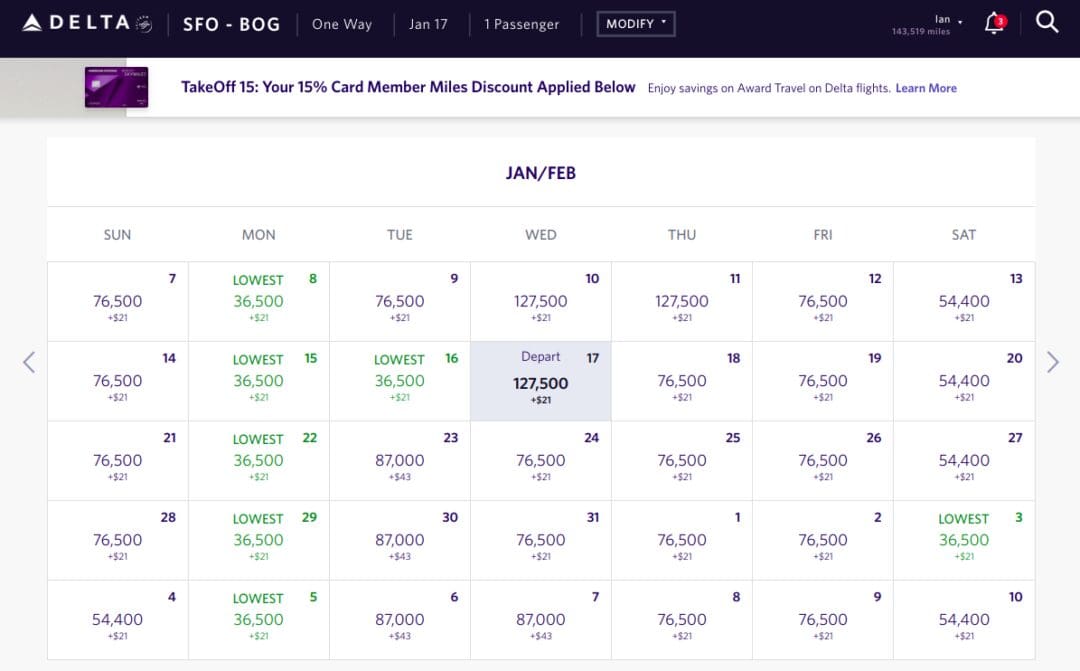Open the Learn More link

pyautogui.click(x=926, y=88)
